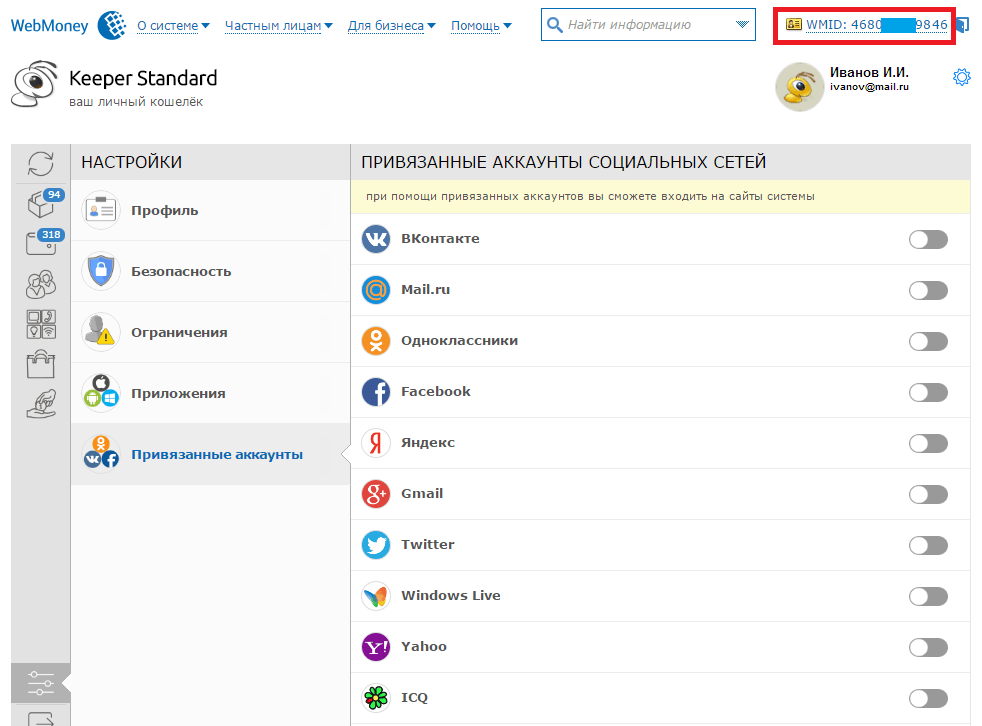Click the Yahoo logo icon

376,647
